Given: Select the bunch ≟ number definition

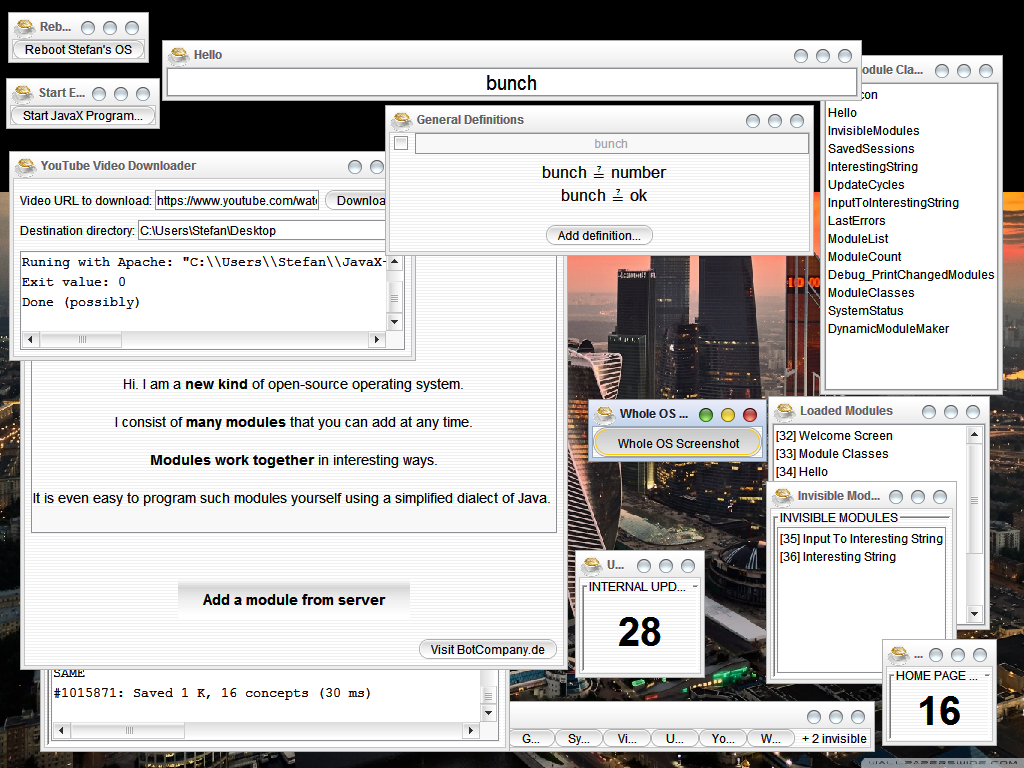Looking at the screenshot, I should point(603,172).
